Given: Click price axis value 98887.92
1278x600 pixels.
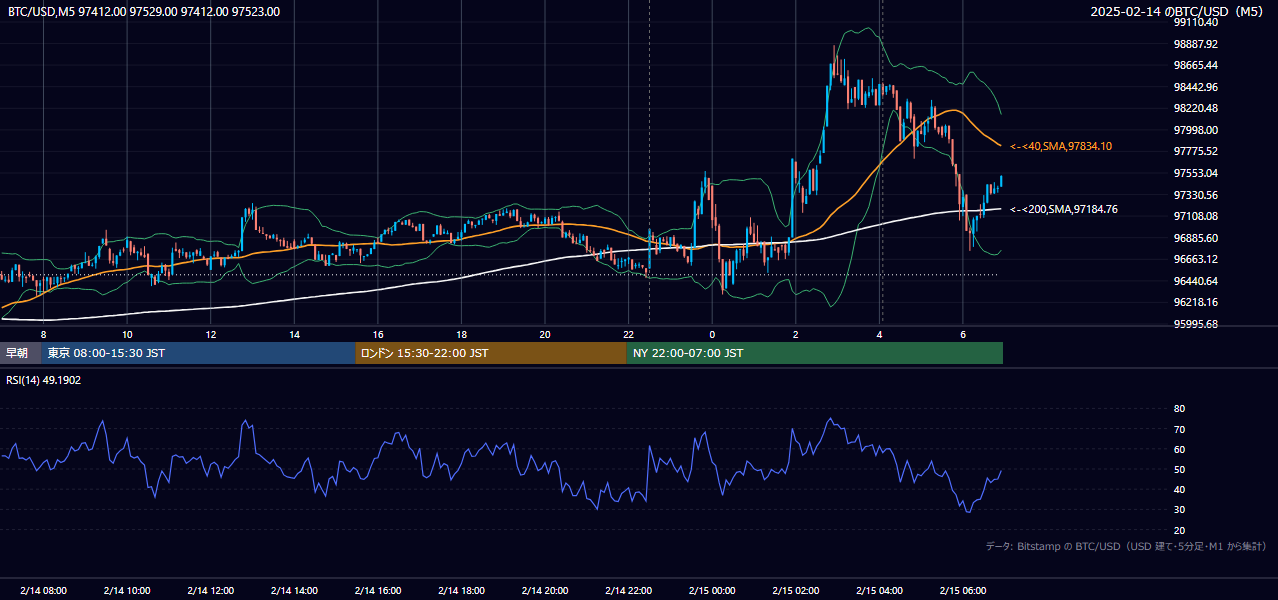Looking at the screenshot, I should click(x=1196, y=44).
